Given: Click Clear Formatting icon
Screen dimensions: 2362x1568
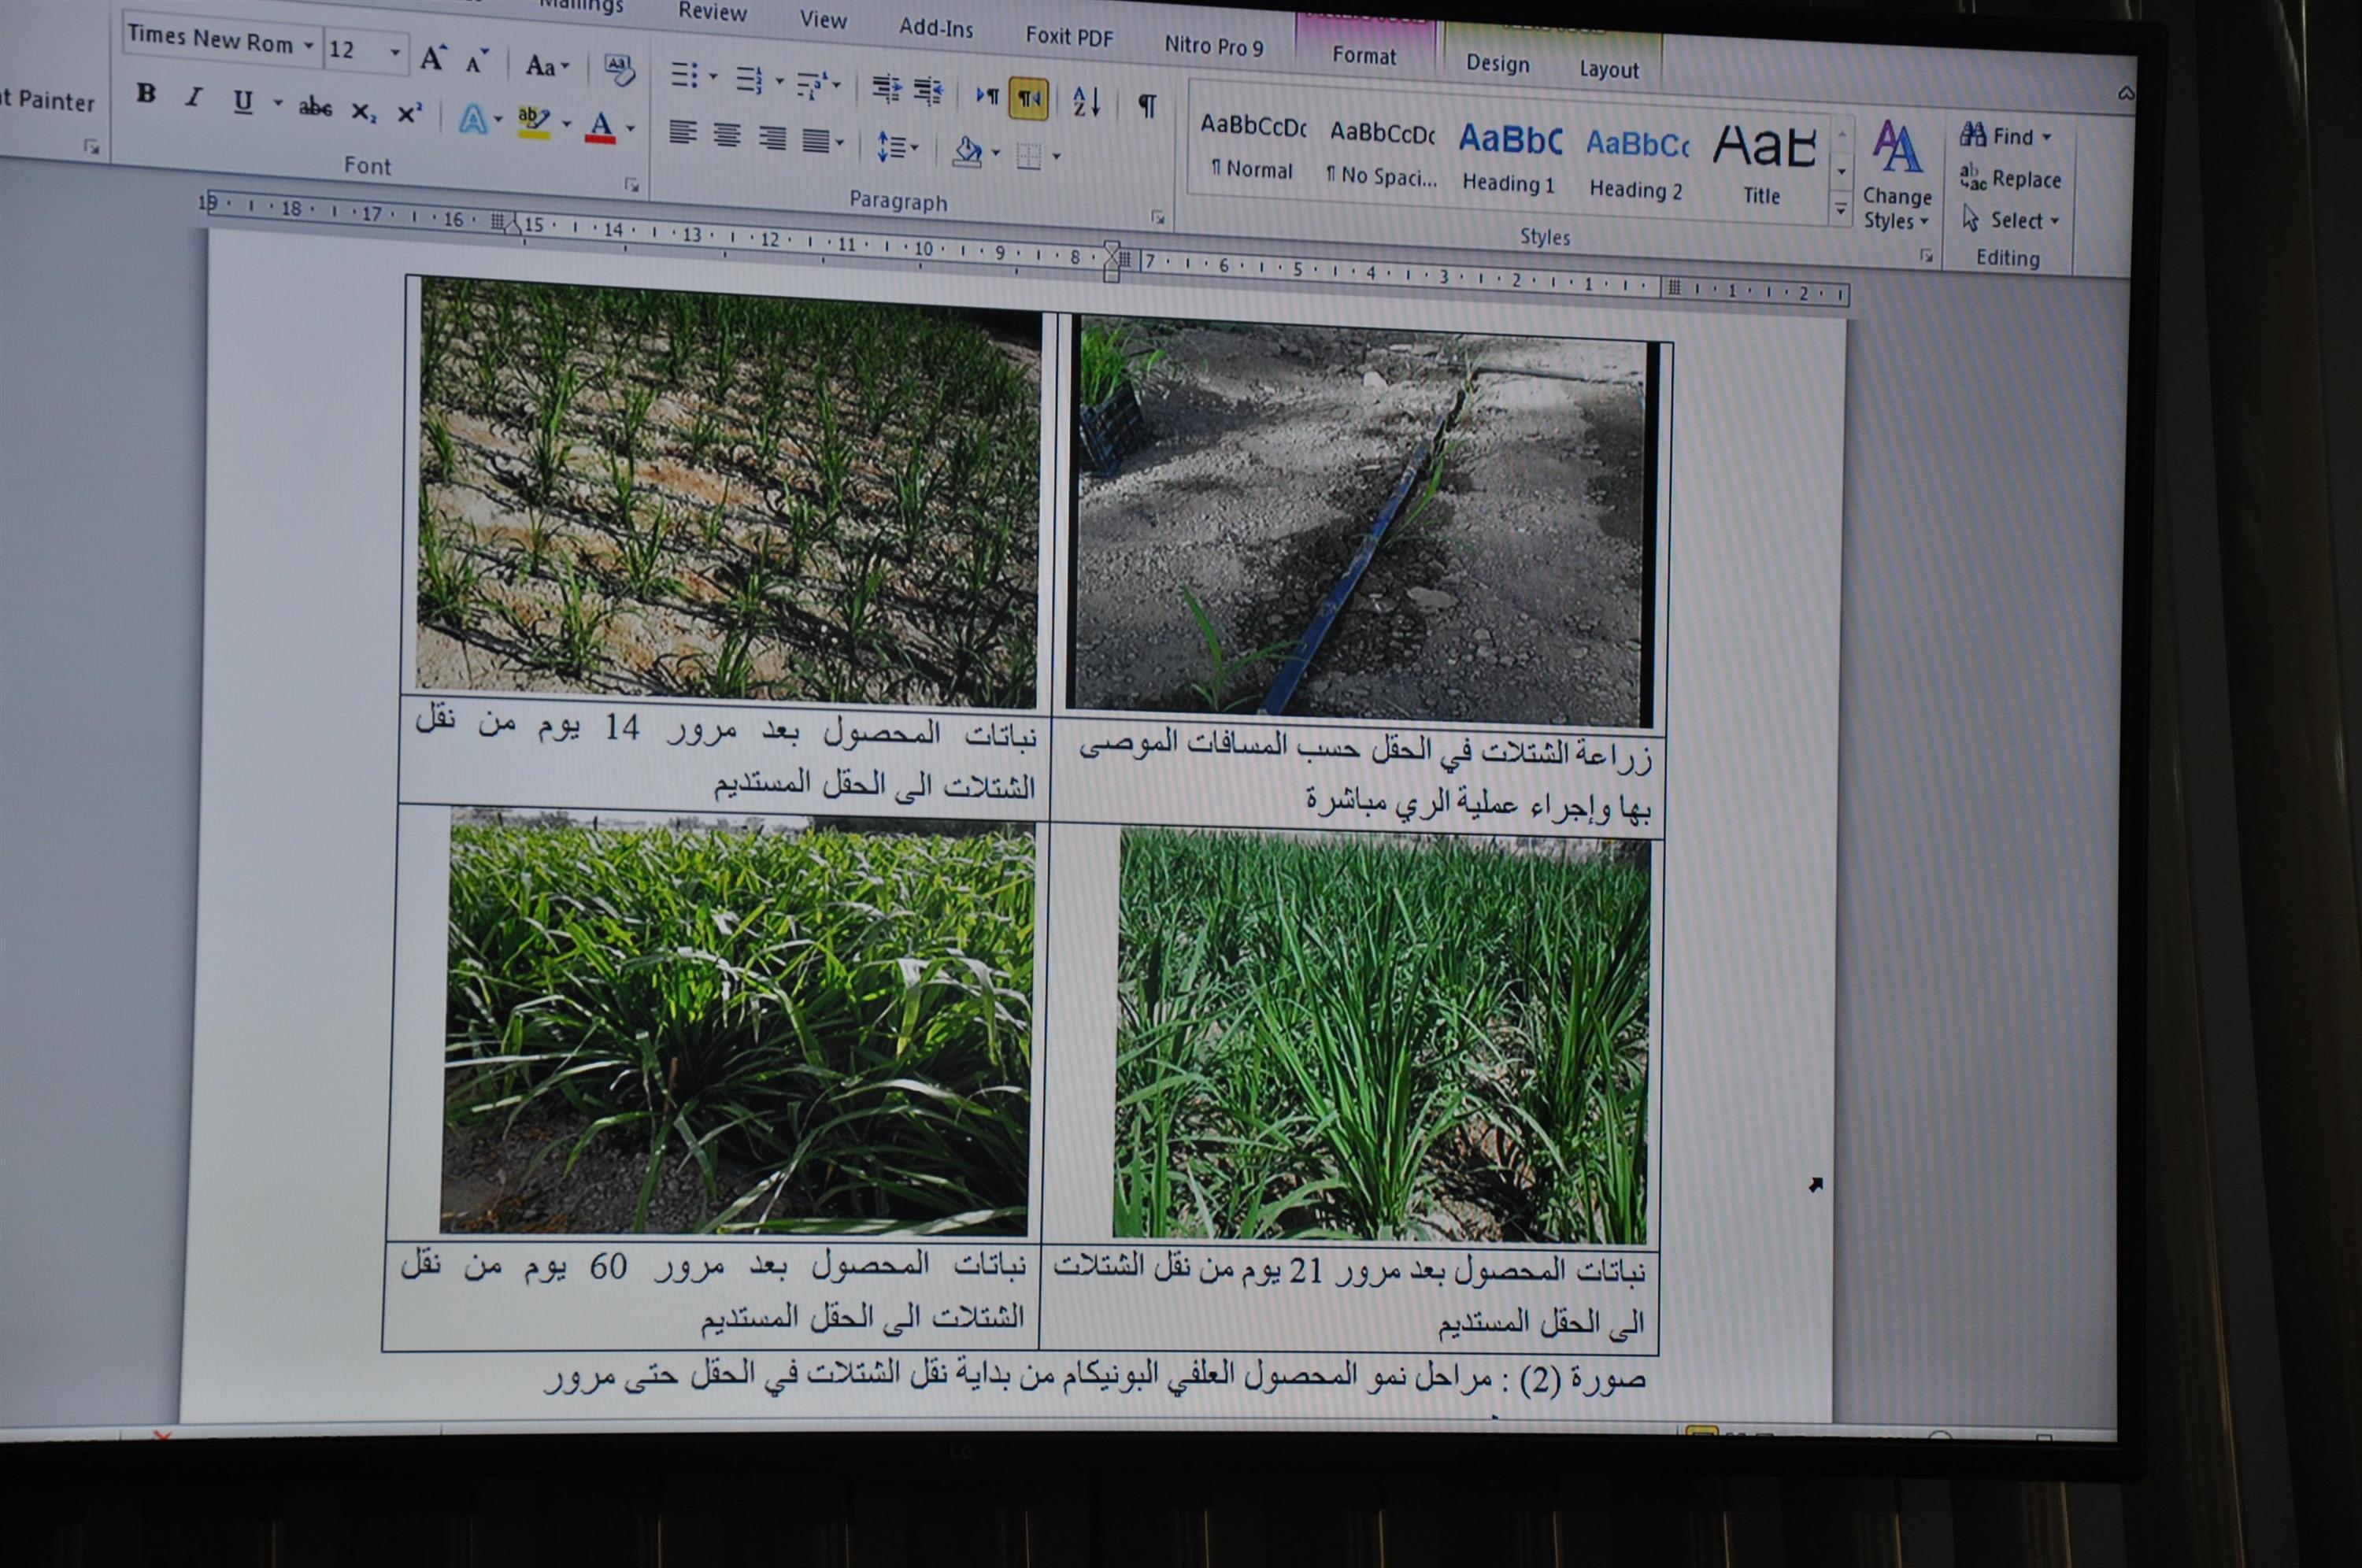Looking at the screenshot, I should (x=620, y=70).
